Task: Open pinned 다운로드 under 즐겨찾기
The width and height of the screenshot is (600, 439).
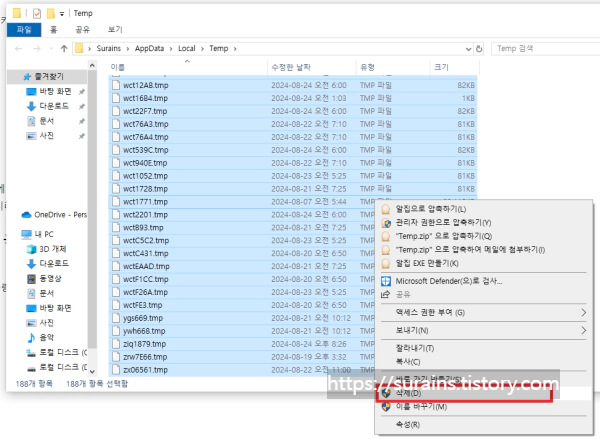Action: pyautogui.click(x=54, y=106)
